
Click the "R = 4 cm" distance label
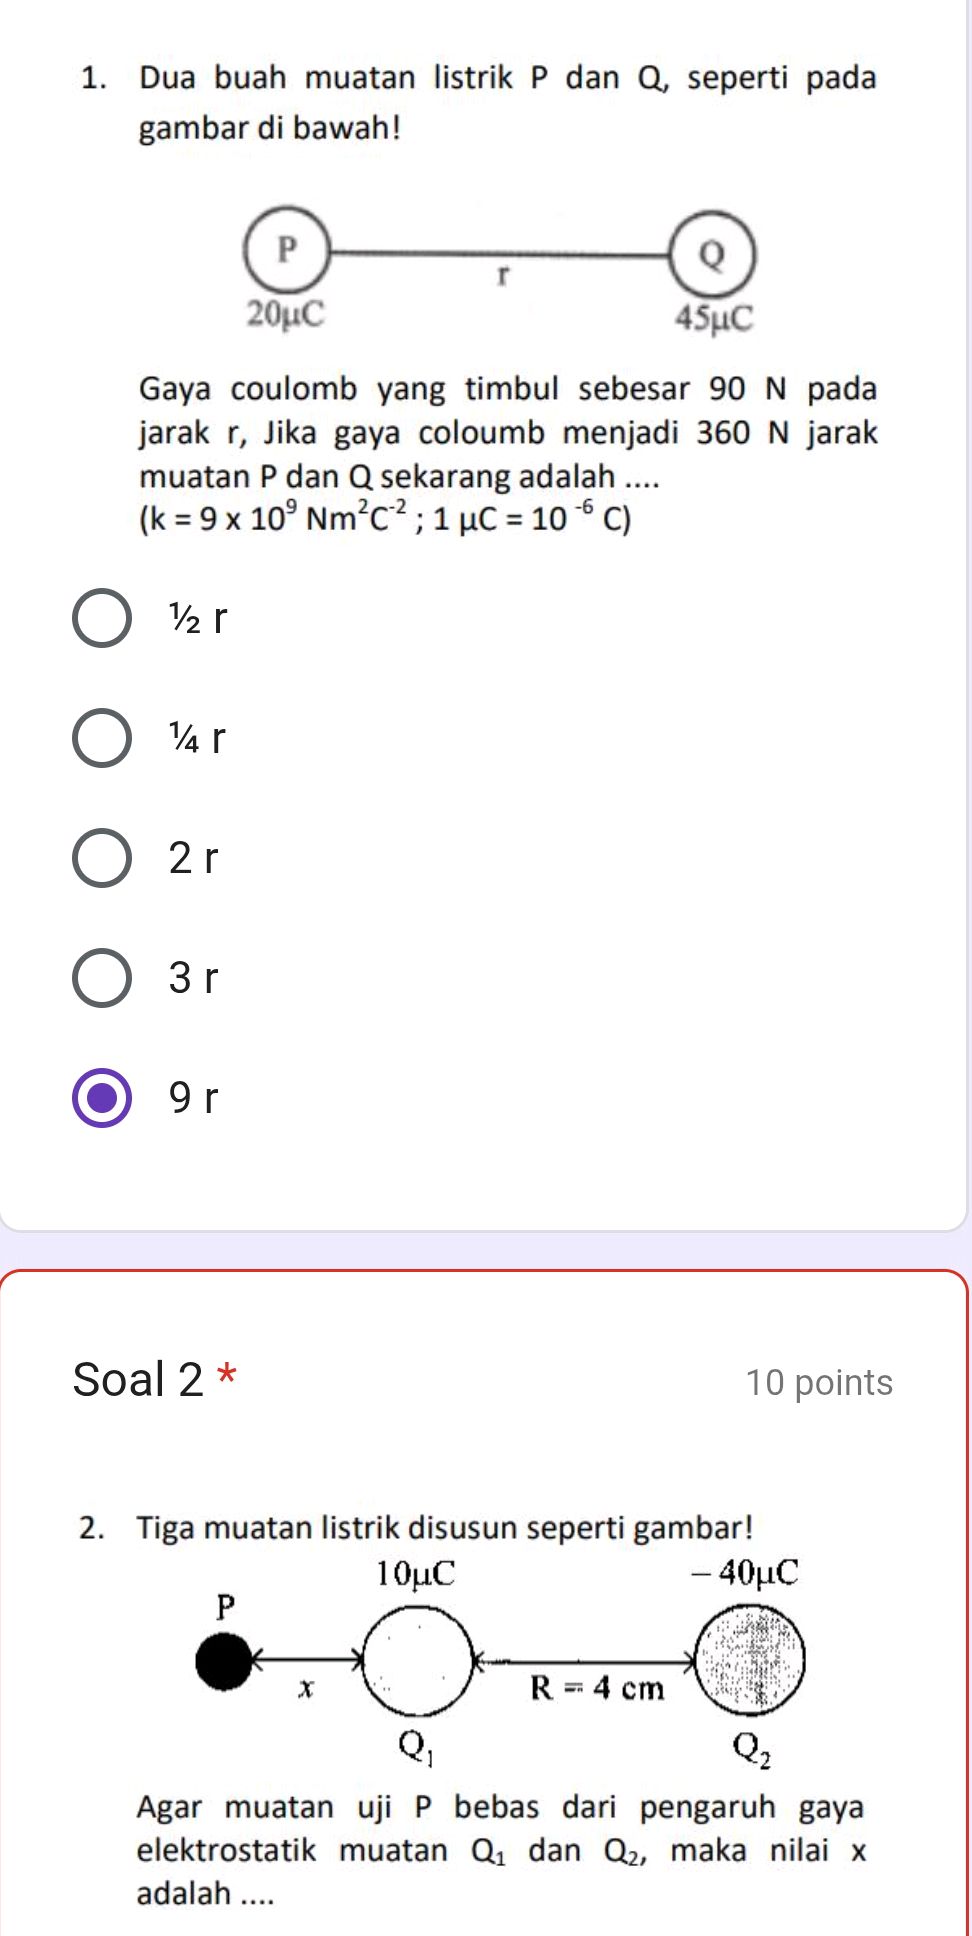click(597, 1689)
